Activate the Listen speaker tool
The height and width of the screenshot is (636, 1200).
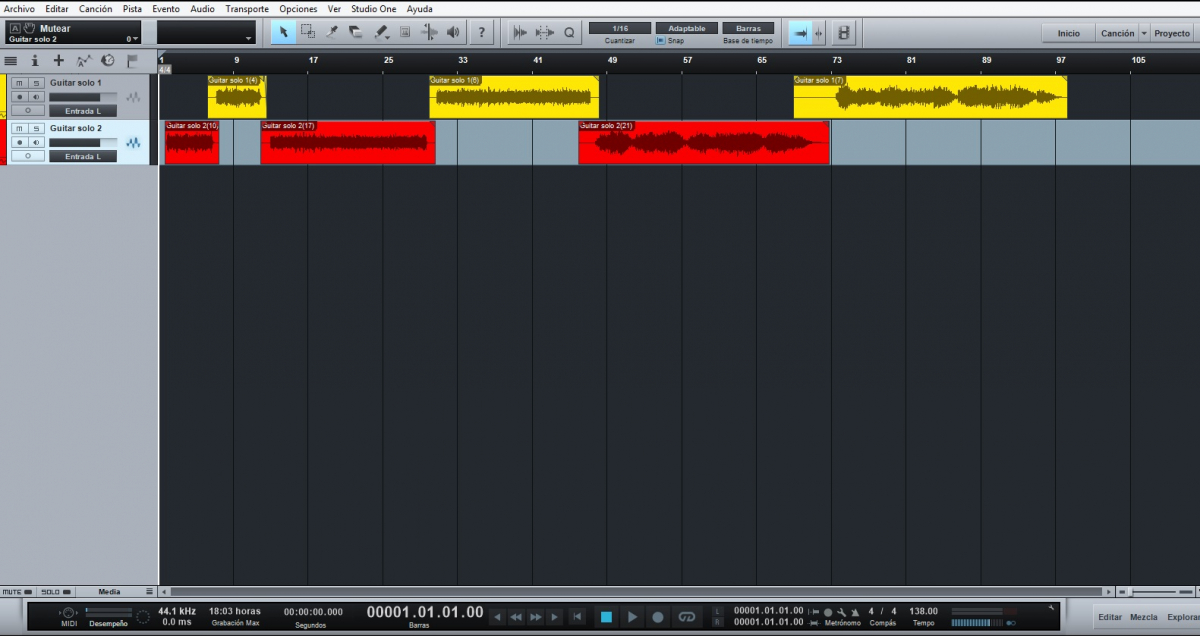click(453, 32)
